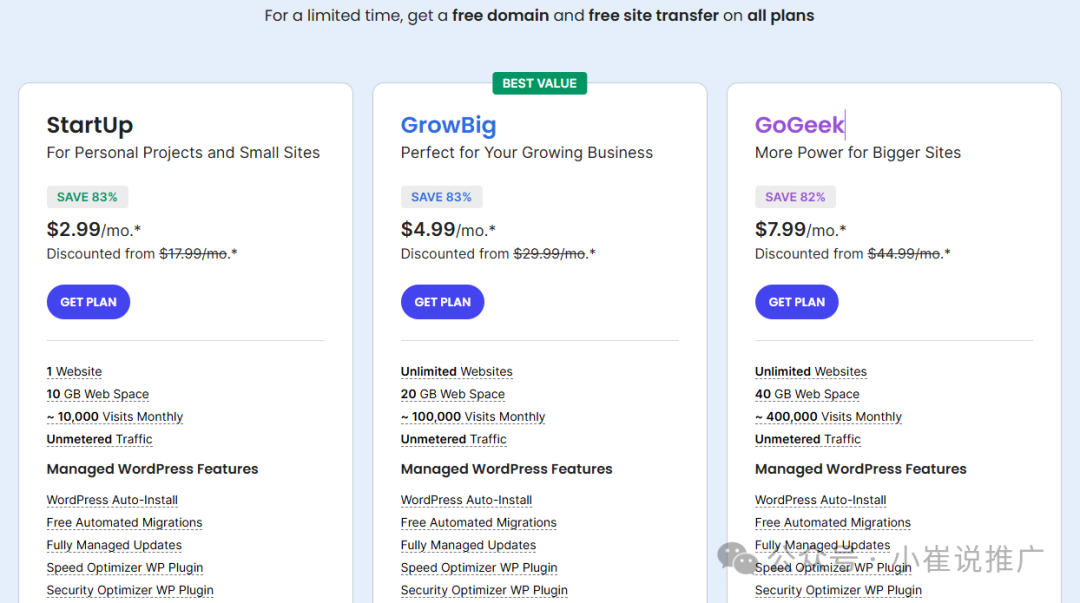Click the GoGeek SAVE 82% label

pos(795,197)
